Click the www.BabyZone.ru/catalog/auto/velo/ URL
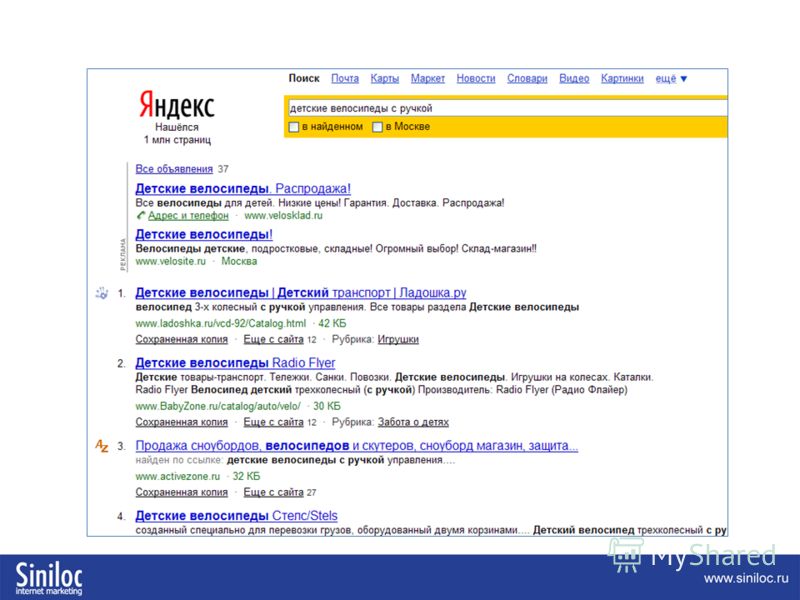 [x=218, y=406]
